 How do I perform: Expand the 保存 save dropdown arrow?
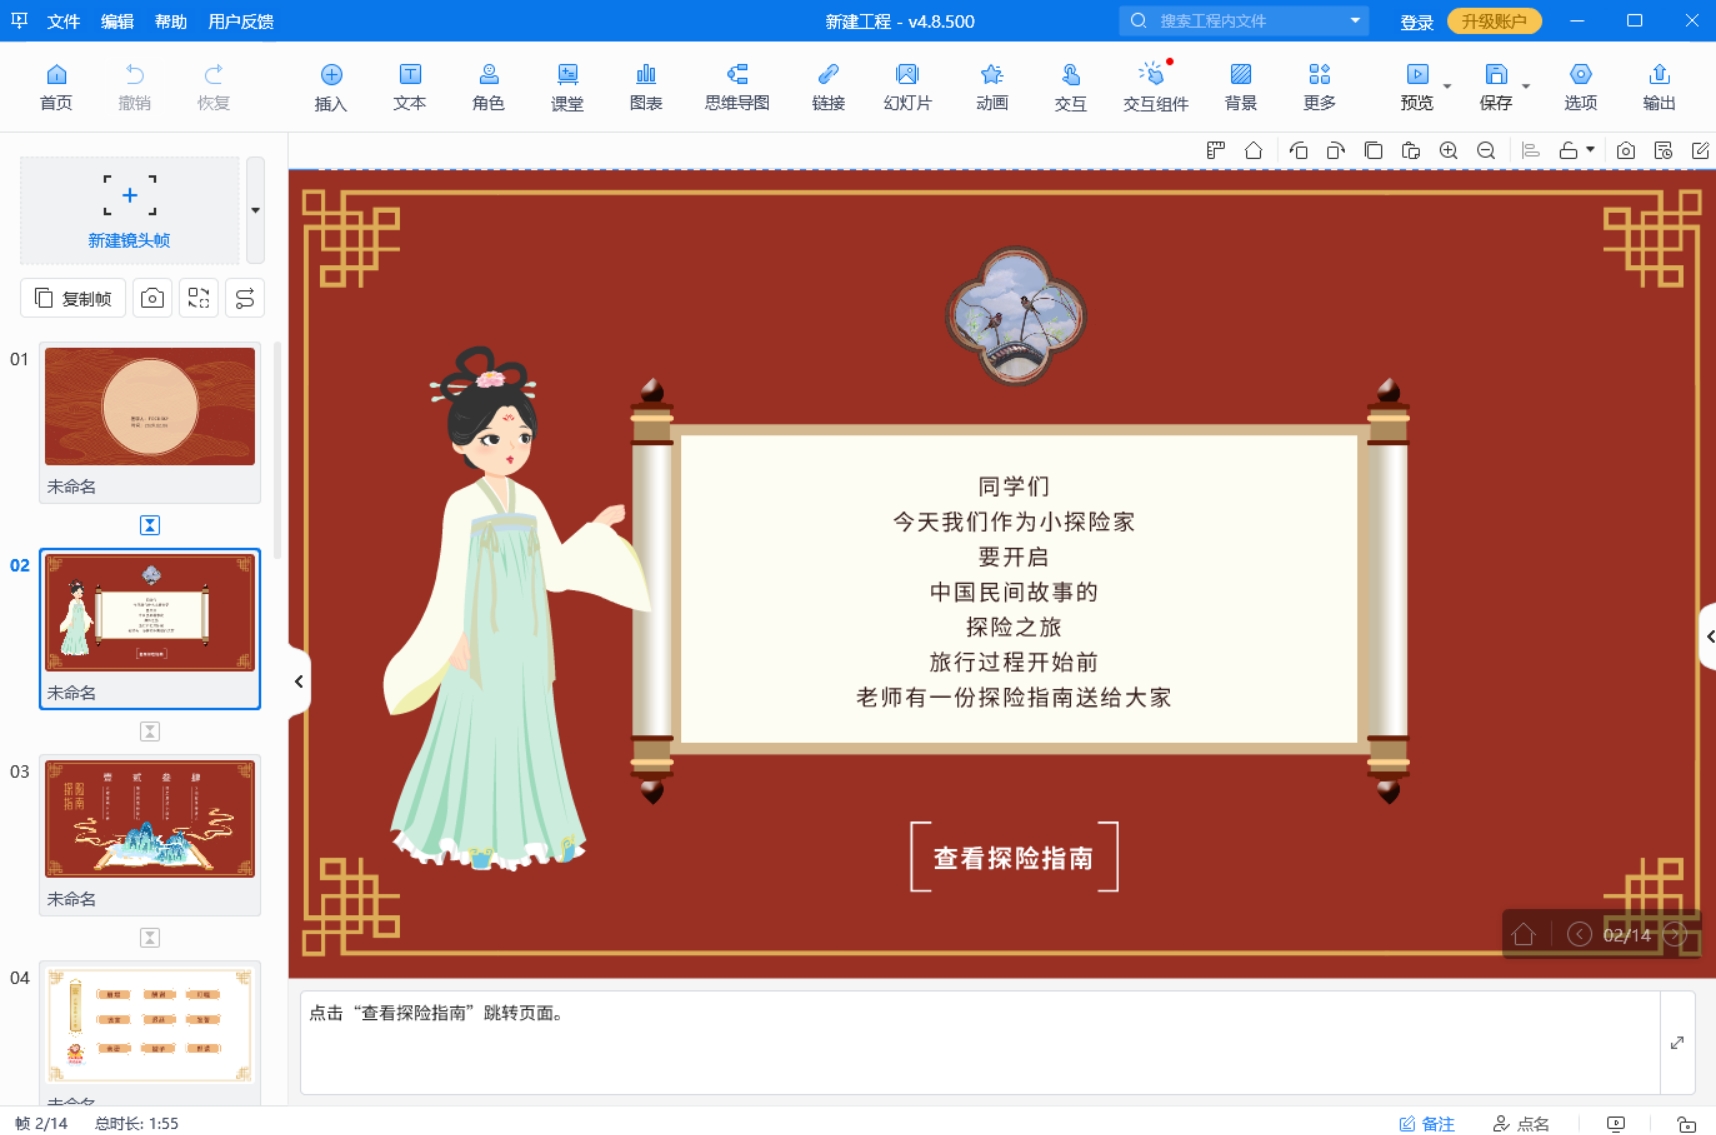click(1524, 86)
